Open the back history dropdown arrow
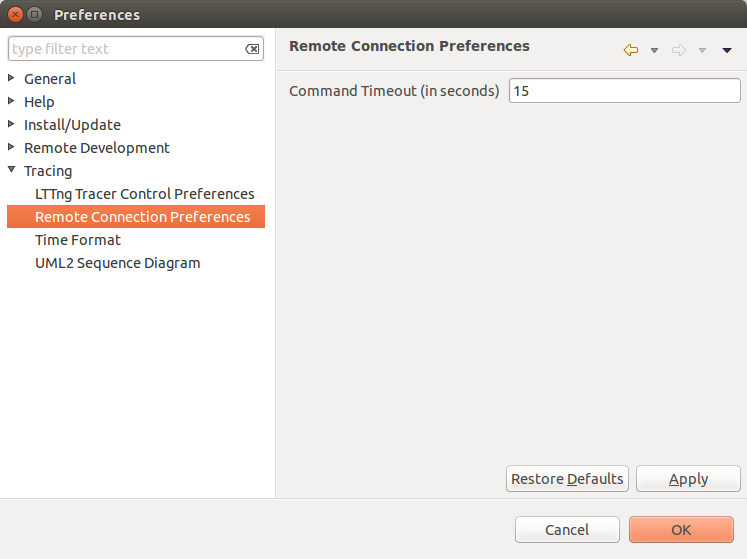This screenshot has width=747, height=559. (x=654, y=50)
